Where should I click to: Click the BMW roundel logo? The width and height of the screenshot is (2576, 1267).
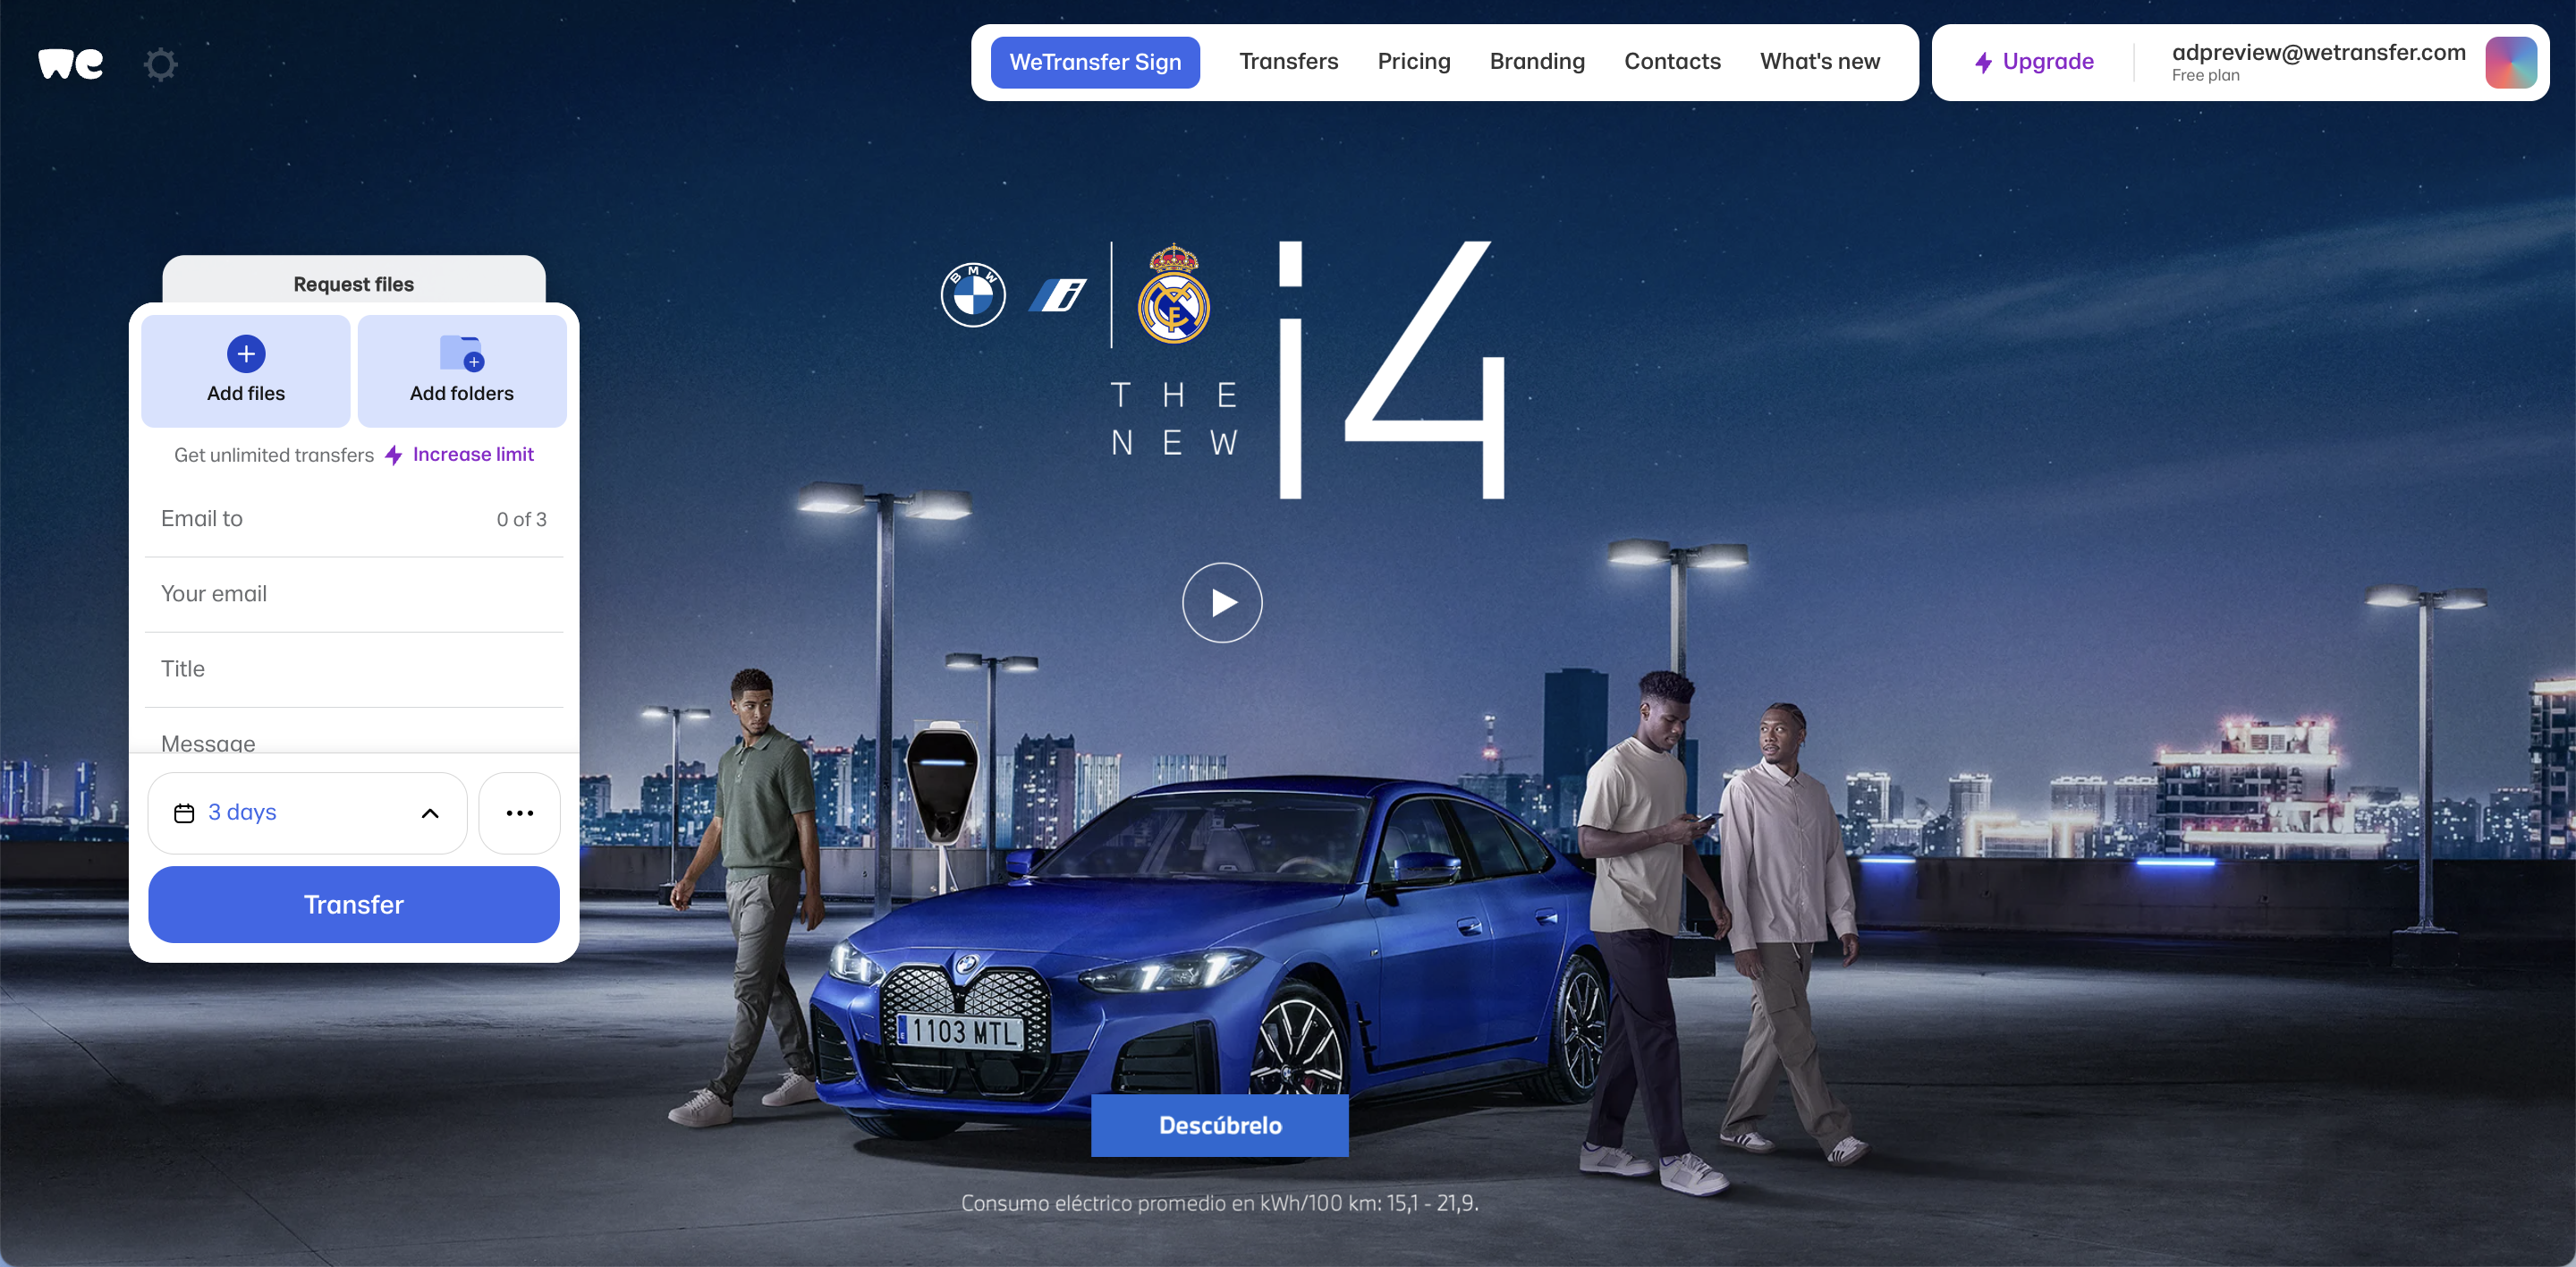coord(973,295)
